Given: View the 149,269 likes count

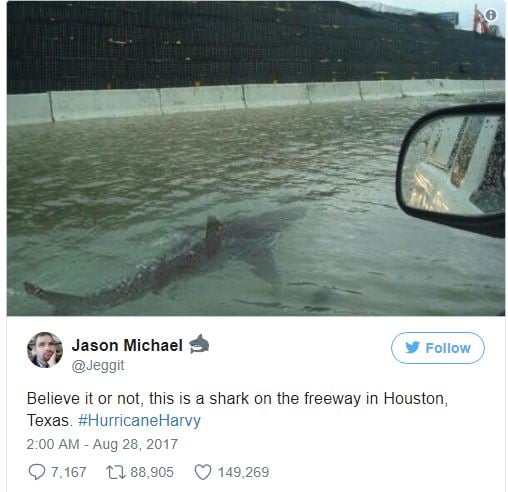Looking at the screenshot, I should [x=243, y=472].
